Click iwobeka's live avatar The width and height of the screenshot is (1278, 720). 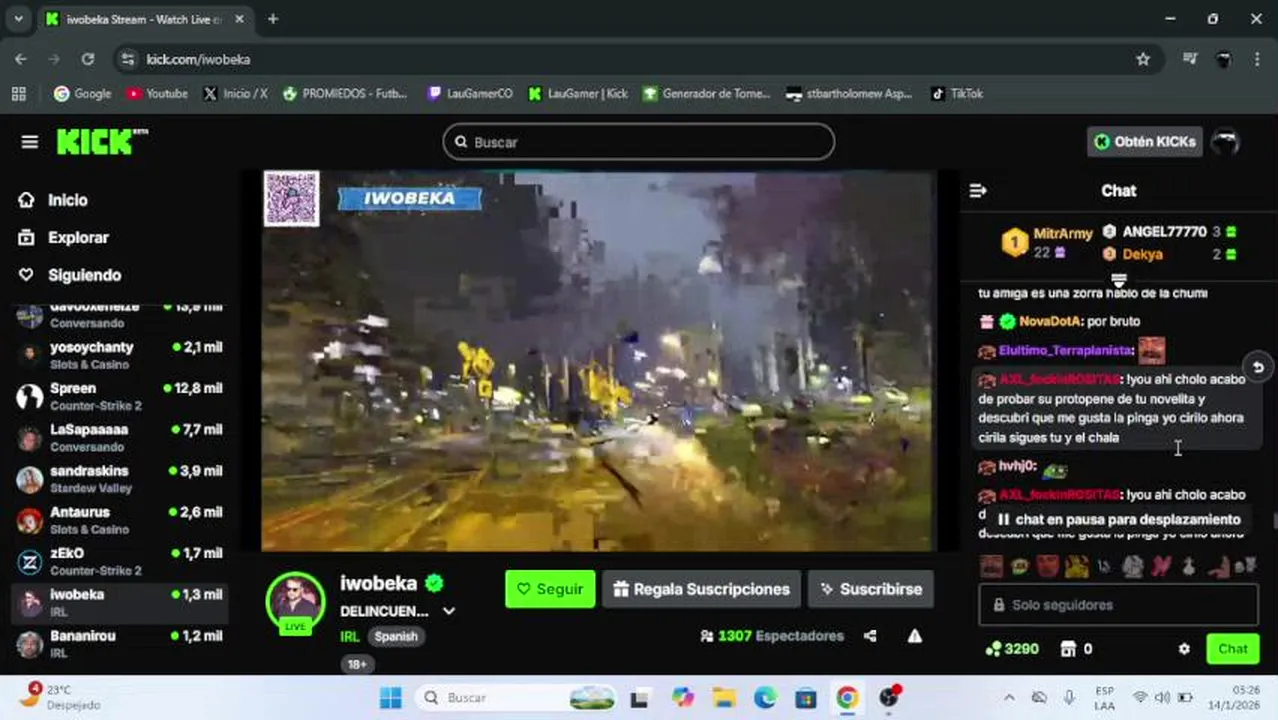click(295, 602)
